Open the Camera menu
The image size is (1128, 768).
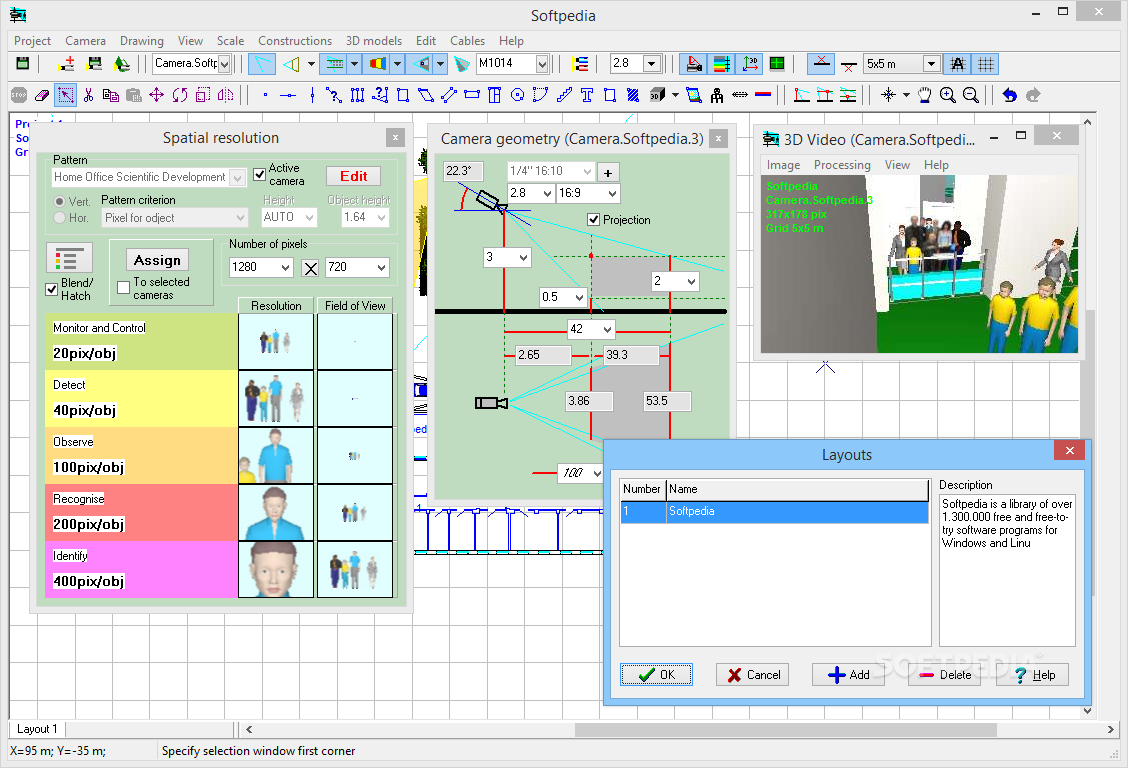click(85, 41)
